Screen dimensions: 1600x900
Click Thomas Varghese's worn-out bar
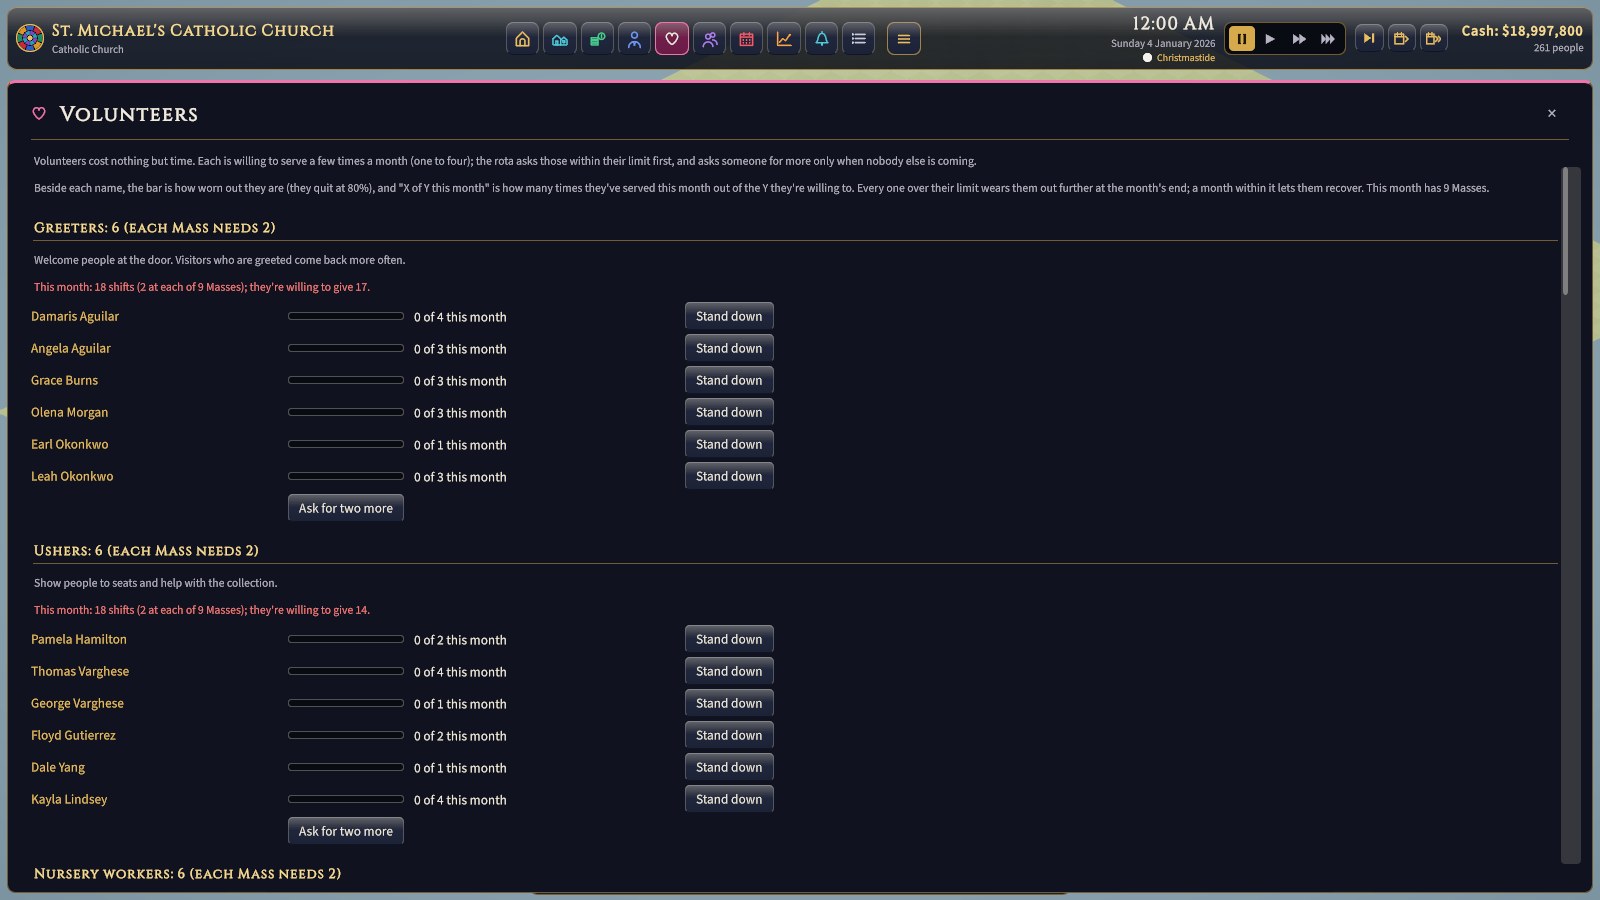click(346, 671)
